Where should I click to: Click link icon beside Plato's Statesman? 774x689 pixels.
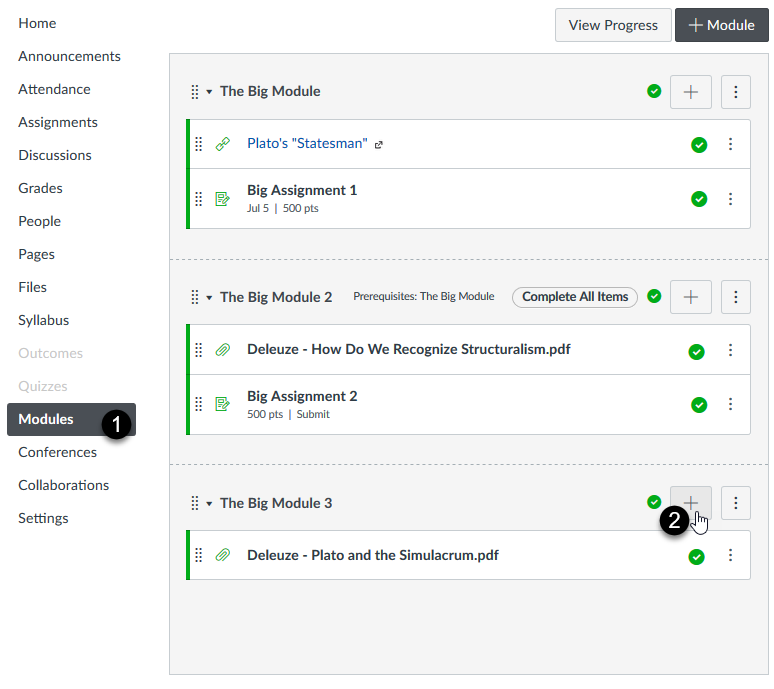223,144
